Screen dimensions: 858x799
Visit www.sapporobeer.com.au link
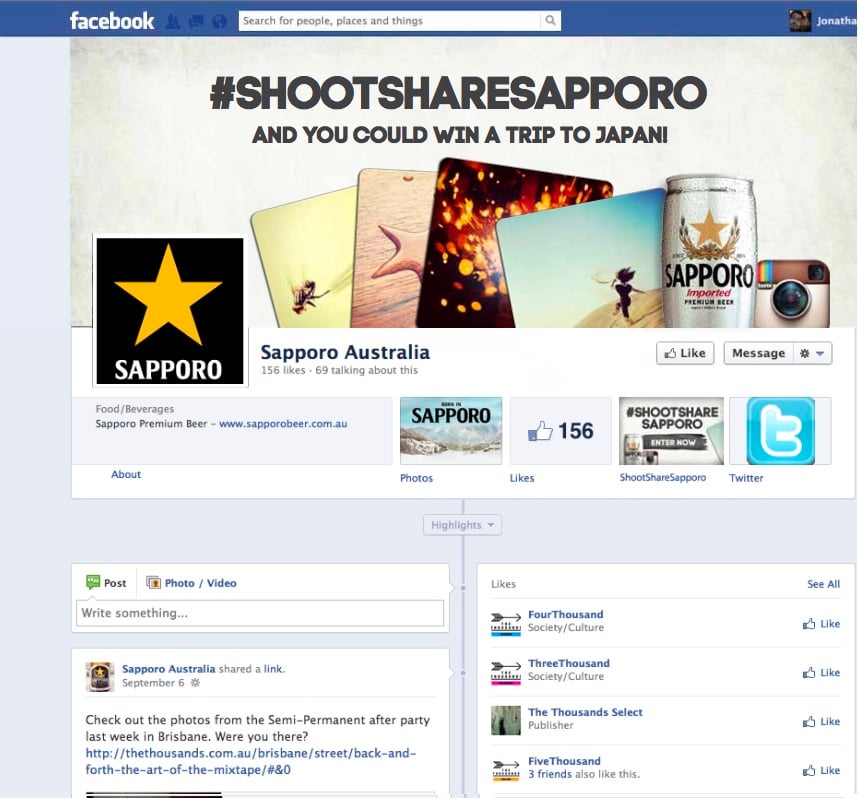[x=283, y=424]
